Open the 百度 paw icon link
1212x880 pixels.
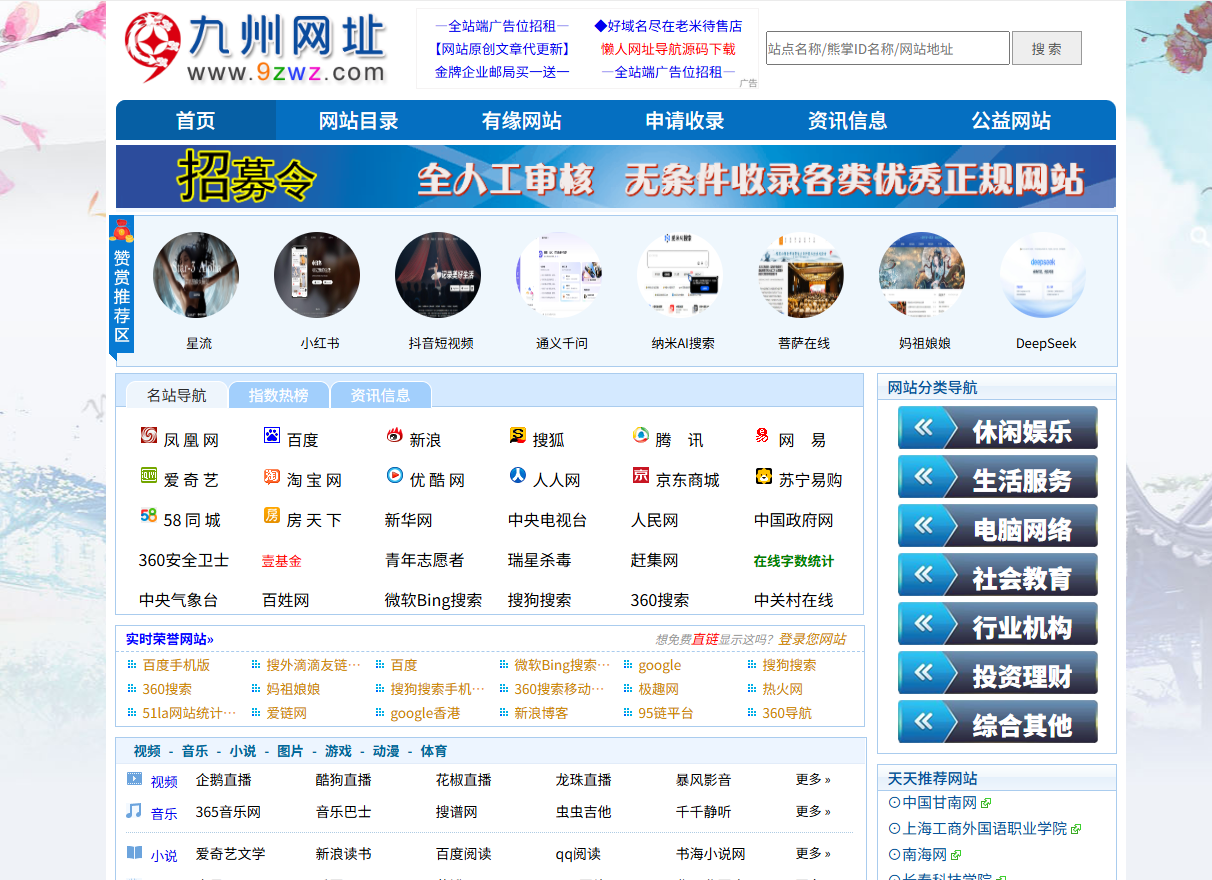click(272, 435)
